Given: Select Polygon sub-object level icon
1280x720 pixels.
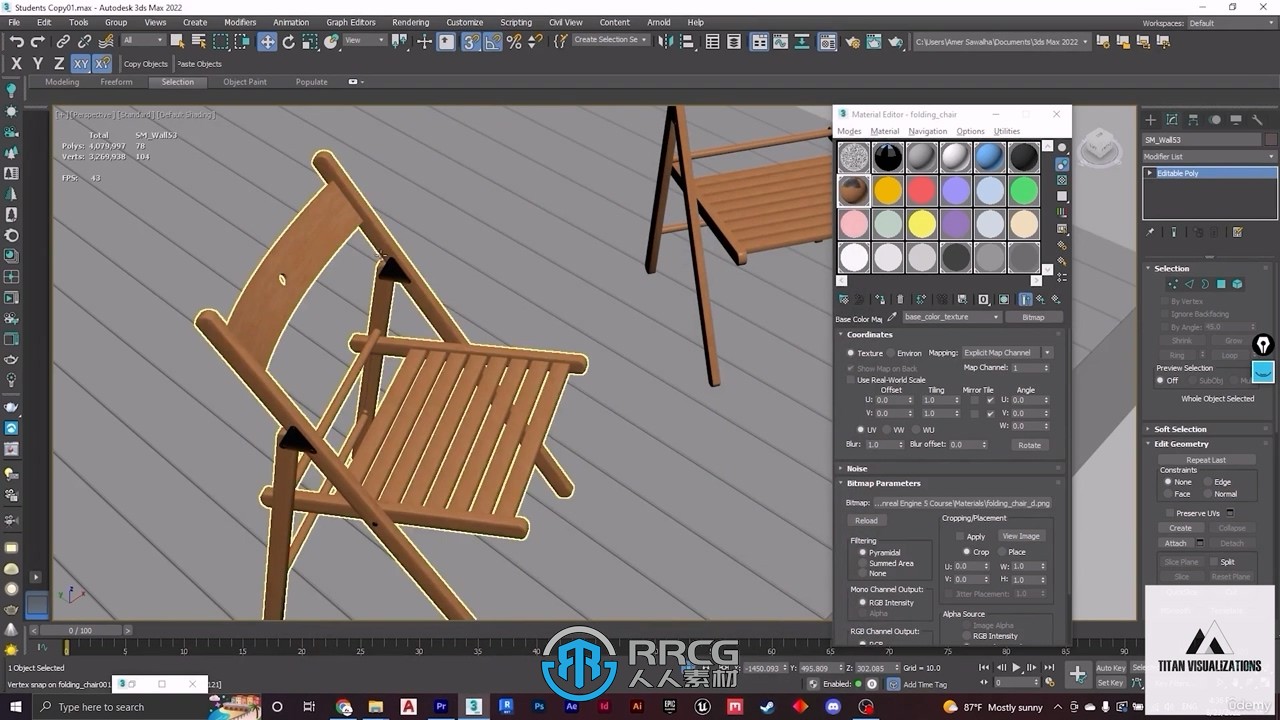Looking at the screenshot, I should point(1221,284).
